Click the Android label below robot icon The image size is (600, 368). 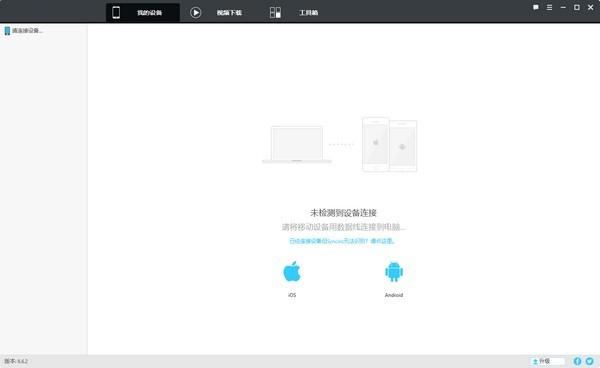[394, 295]
